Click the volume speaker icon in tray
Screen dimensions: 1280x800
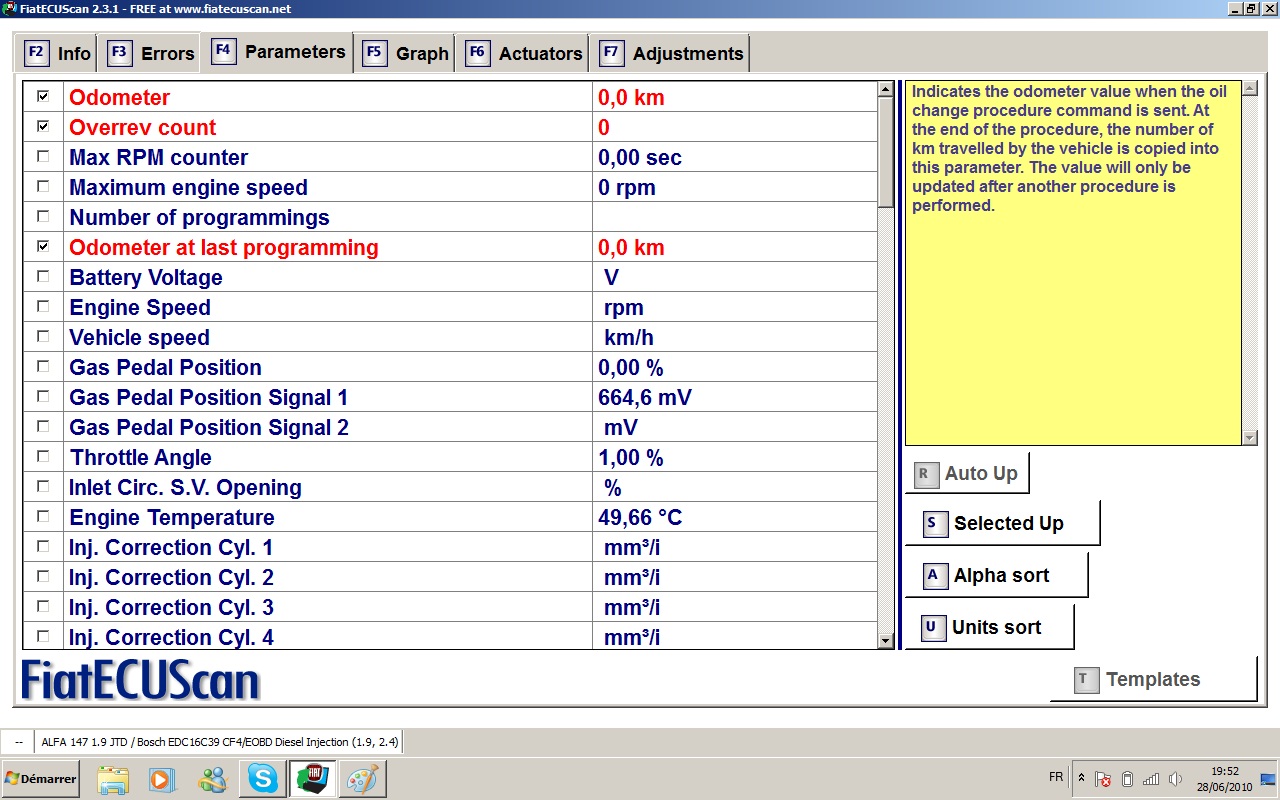coord(1175,779)
